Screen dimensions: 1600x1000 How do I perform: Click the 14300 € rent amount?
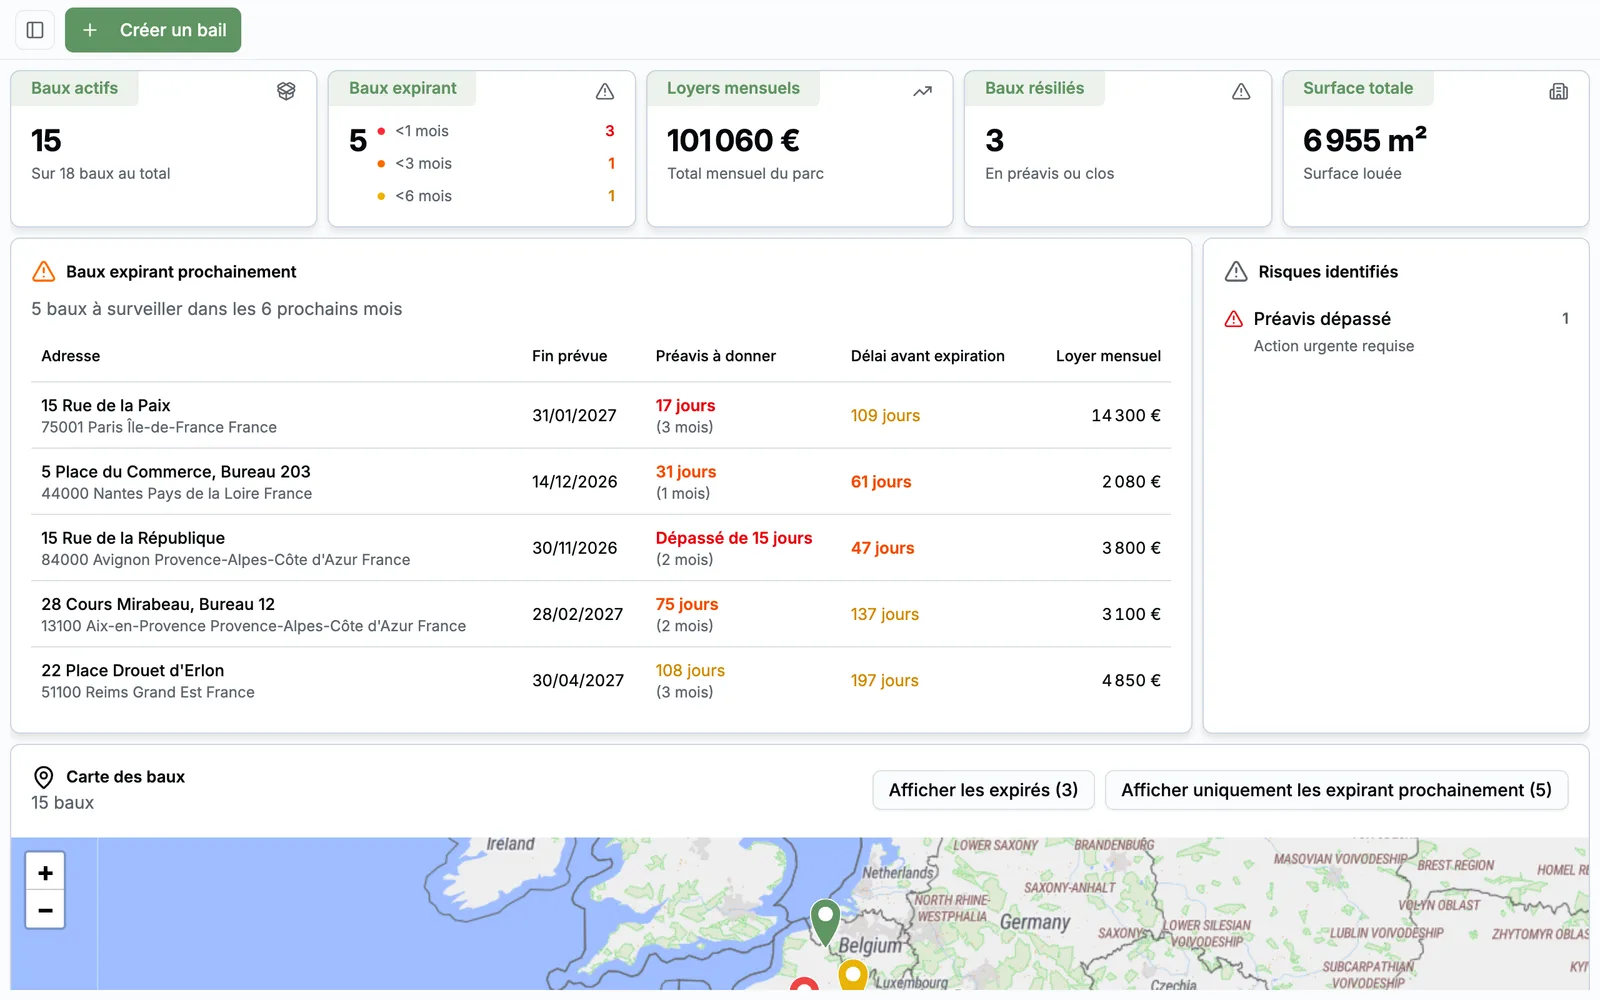[x=1126, y=416]
